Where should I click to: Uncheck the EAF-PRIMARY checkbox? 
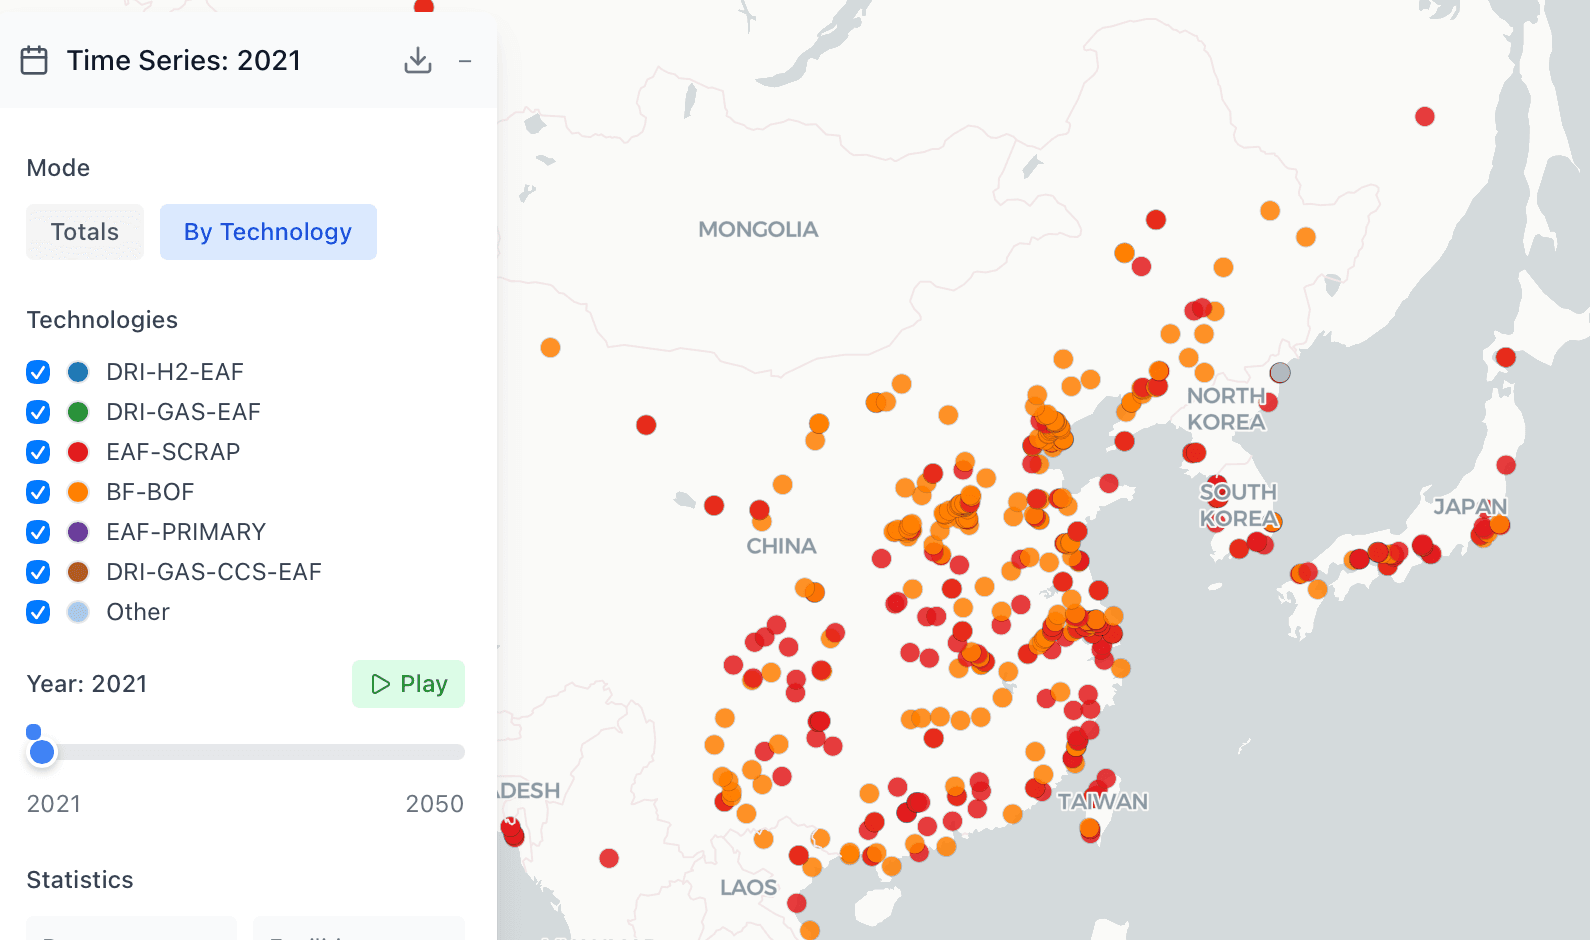pos(38,532)
